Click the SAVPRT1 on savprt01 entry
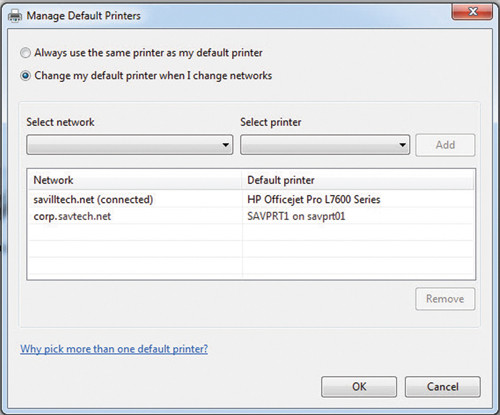Image resolution: width=500 pixels, height=415 pixels. (296, 216)
